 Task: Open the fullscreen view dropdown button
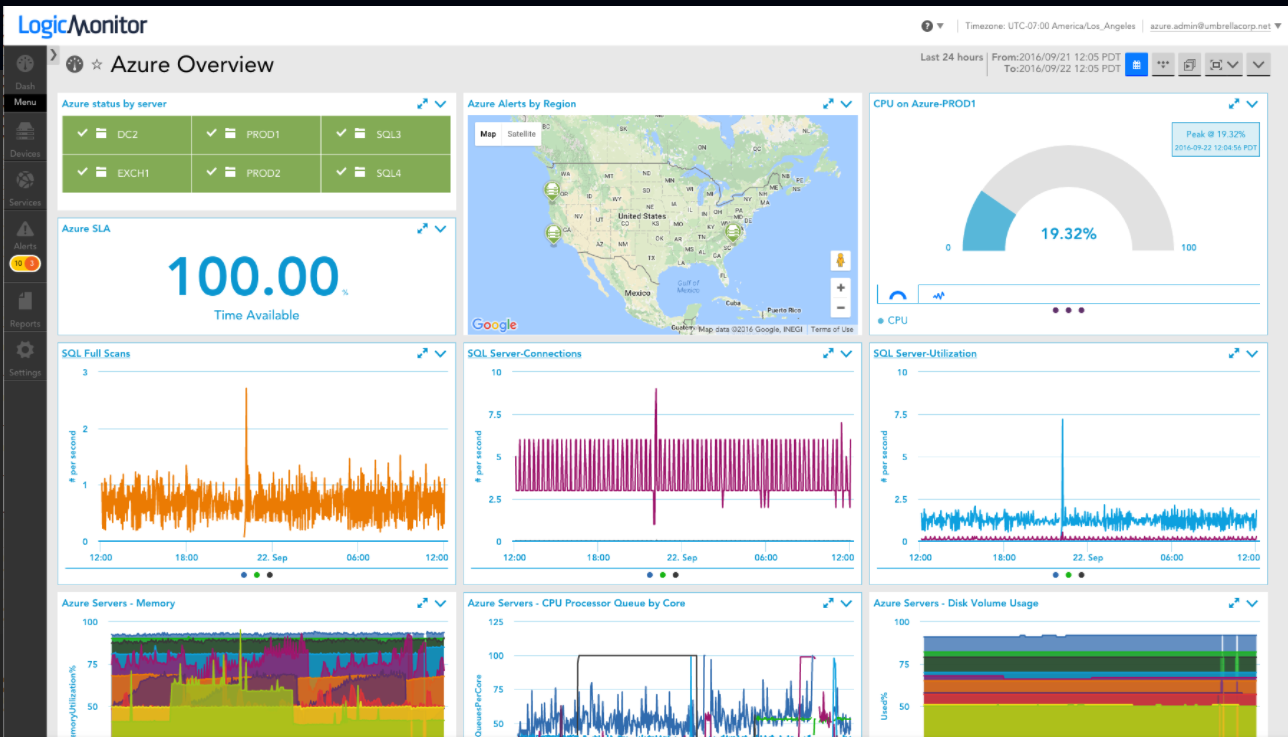(x=1223, y=65)
